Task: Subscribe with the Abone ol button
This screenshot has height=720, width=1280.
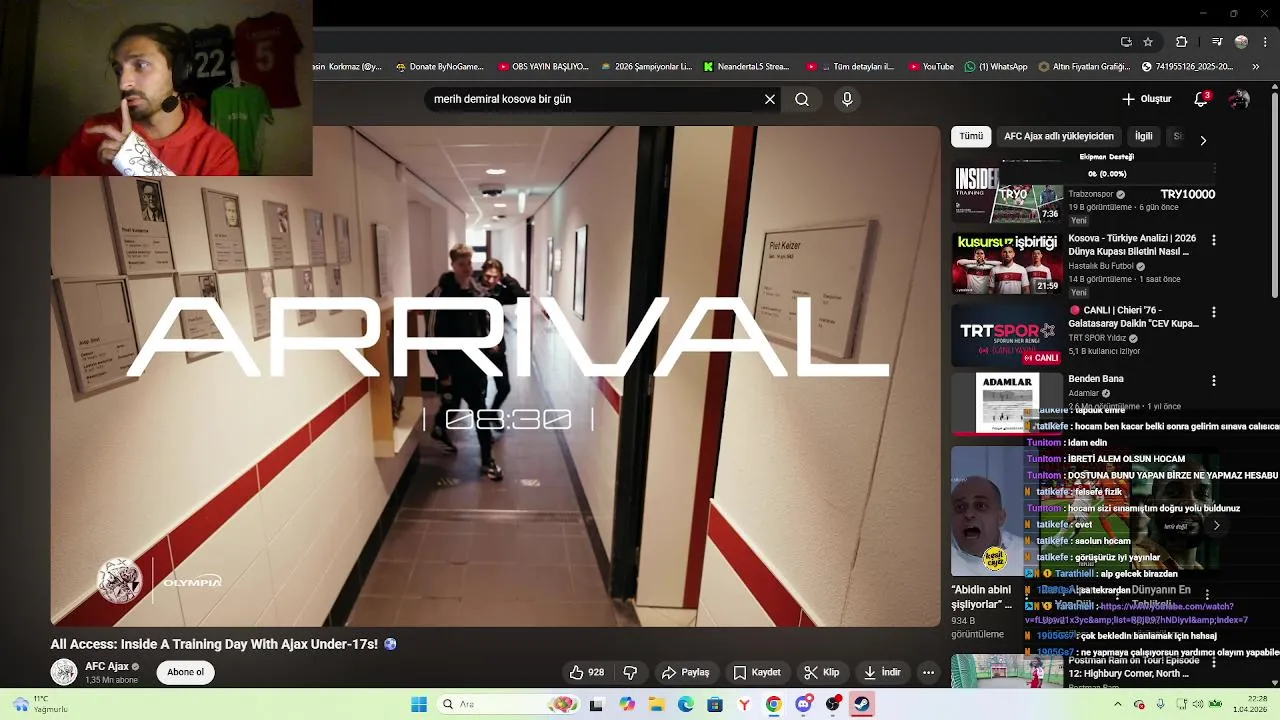Action: pyautogui.click(x=185, y=672)
